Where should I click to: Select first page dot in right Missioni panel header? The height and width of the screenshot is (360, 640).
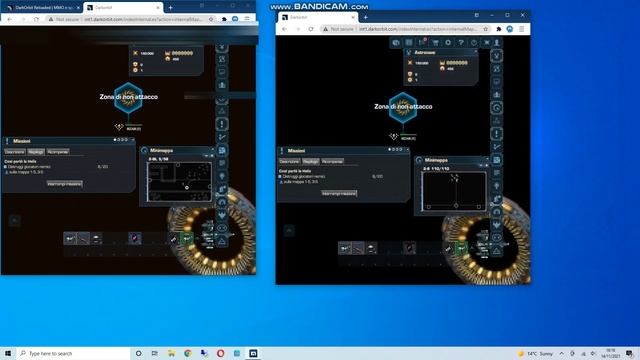tap(390, 150)
